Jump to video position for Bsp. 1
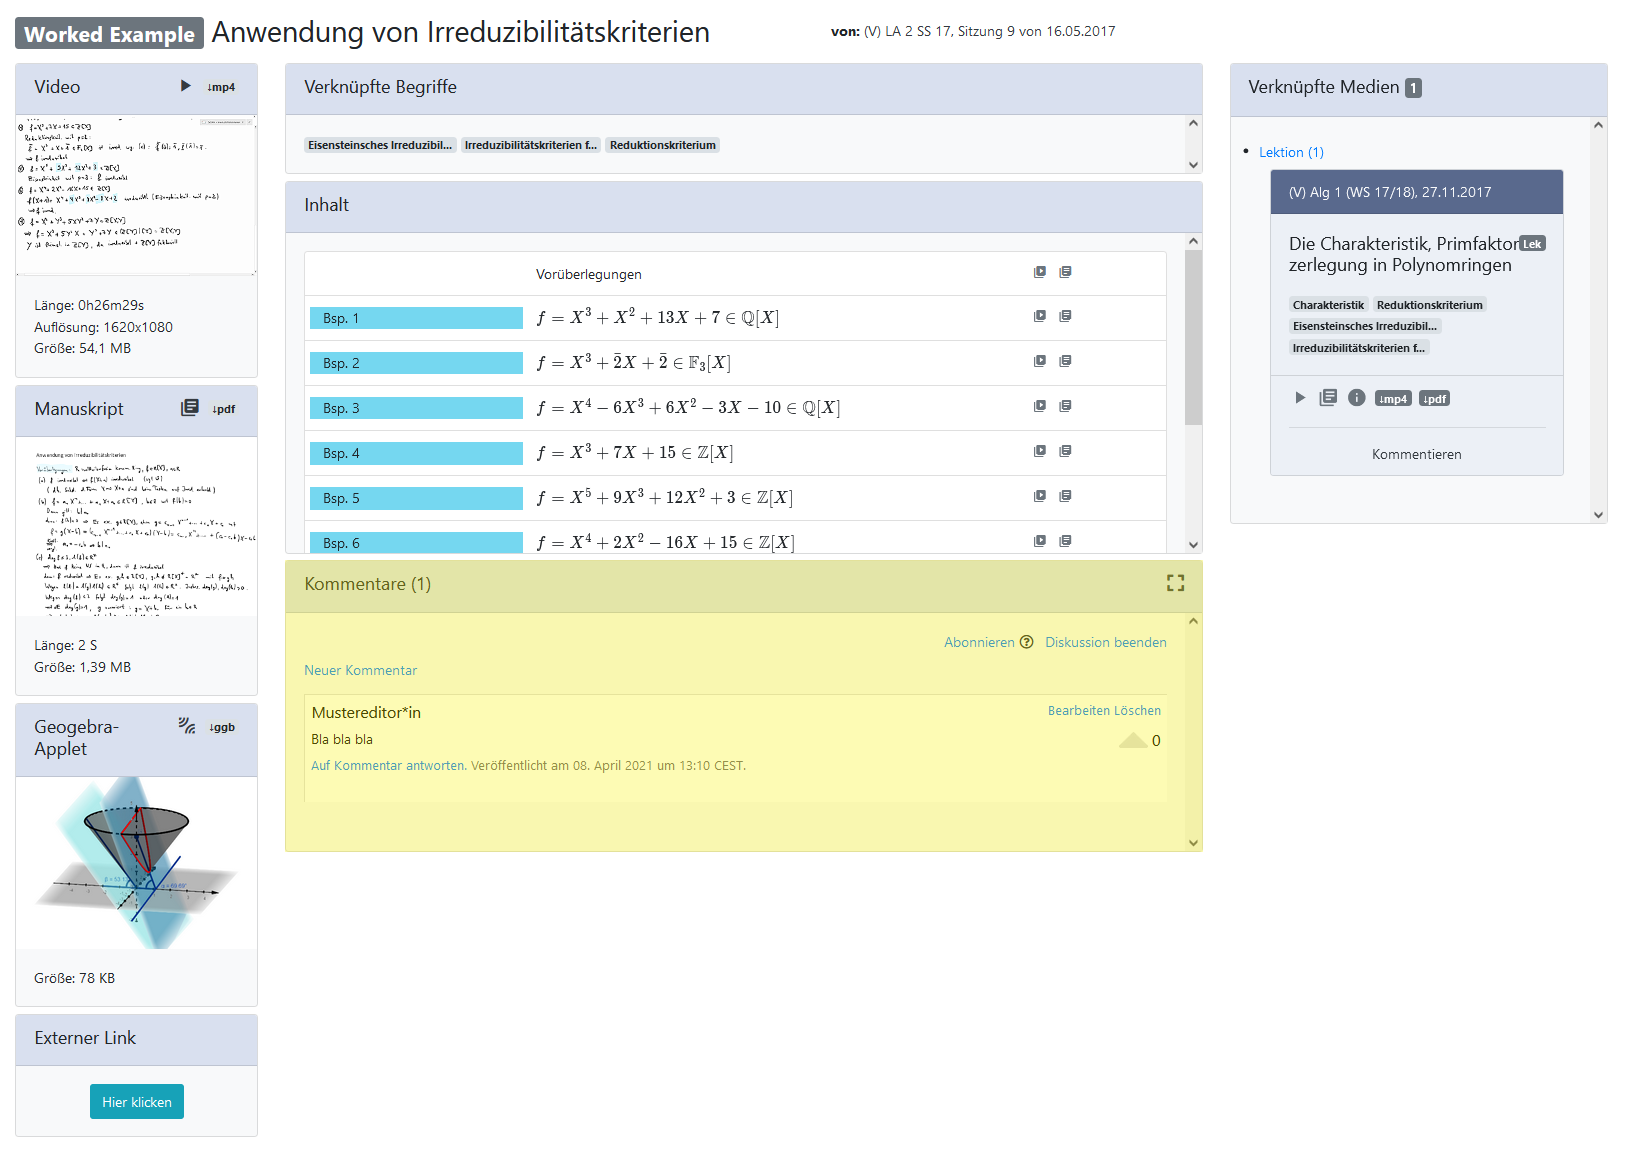 (x=1040, y=316)
